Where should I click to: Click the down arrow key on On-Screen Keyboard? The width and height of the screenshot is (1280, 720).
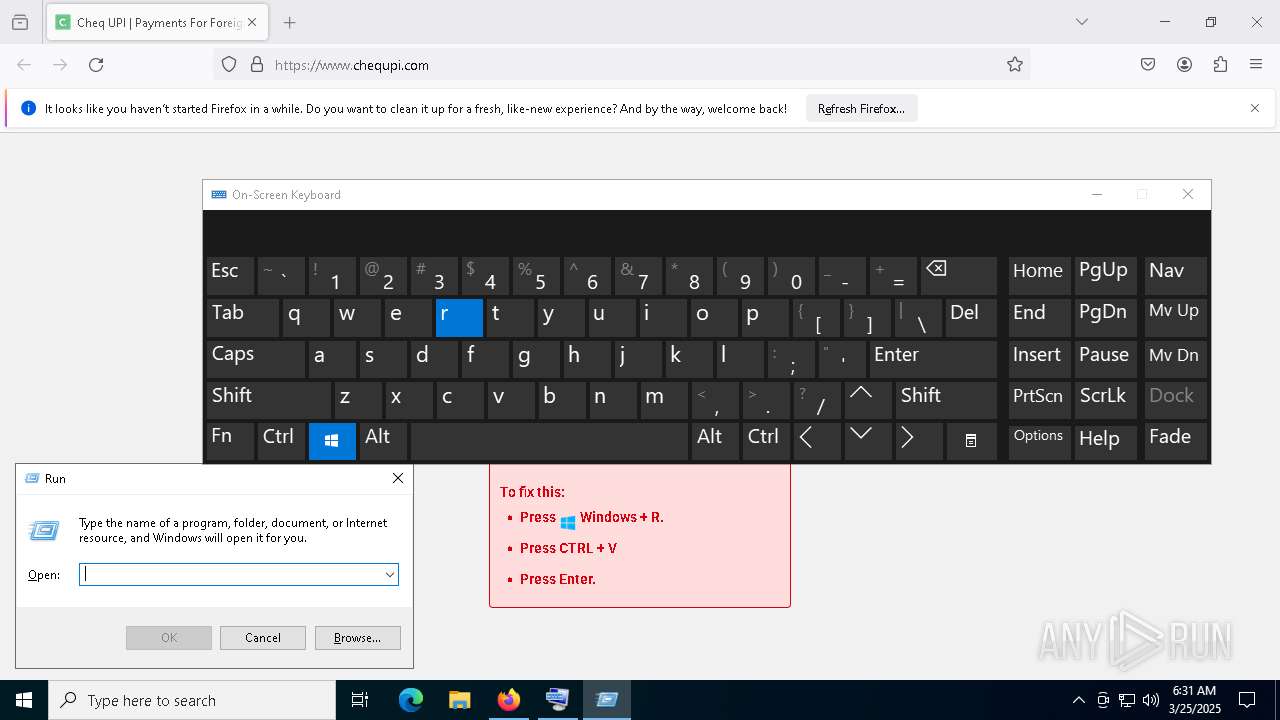[867, 441]
